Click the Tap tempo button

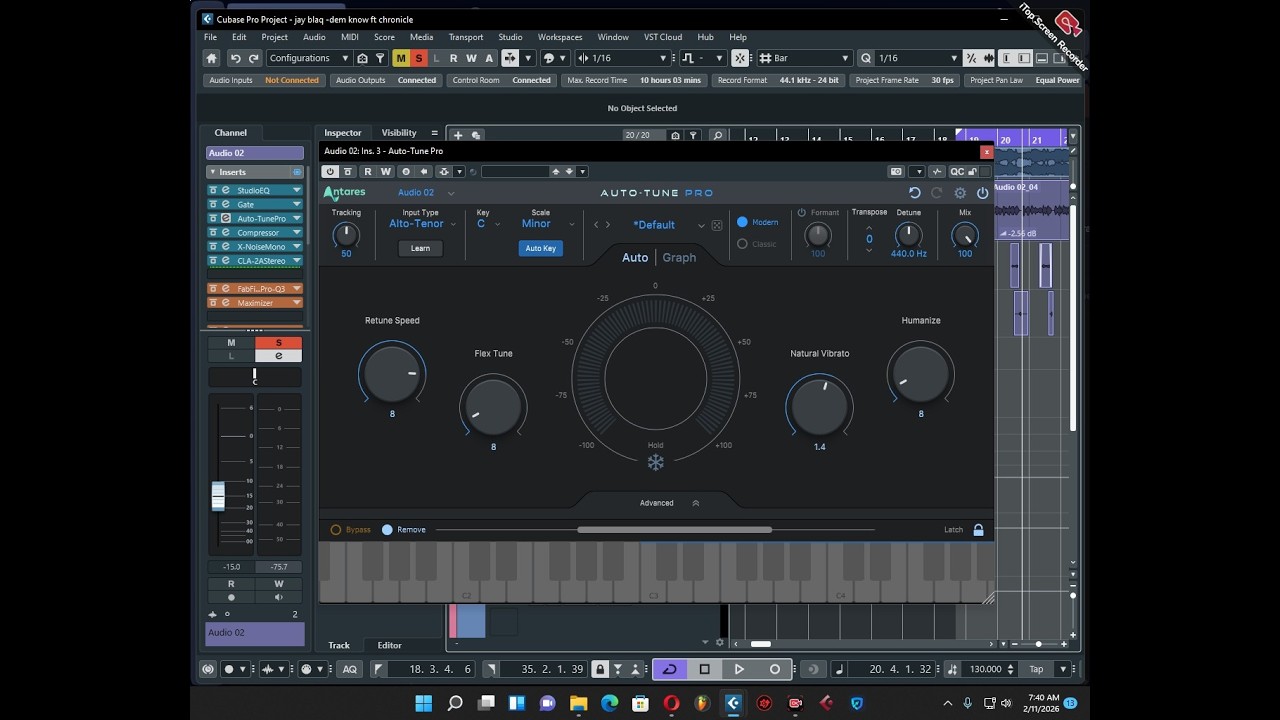[1036, 669]
